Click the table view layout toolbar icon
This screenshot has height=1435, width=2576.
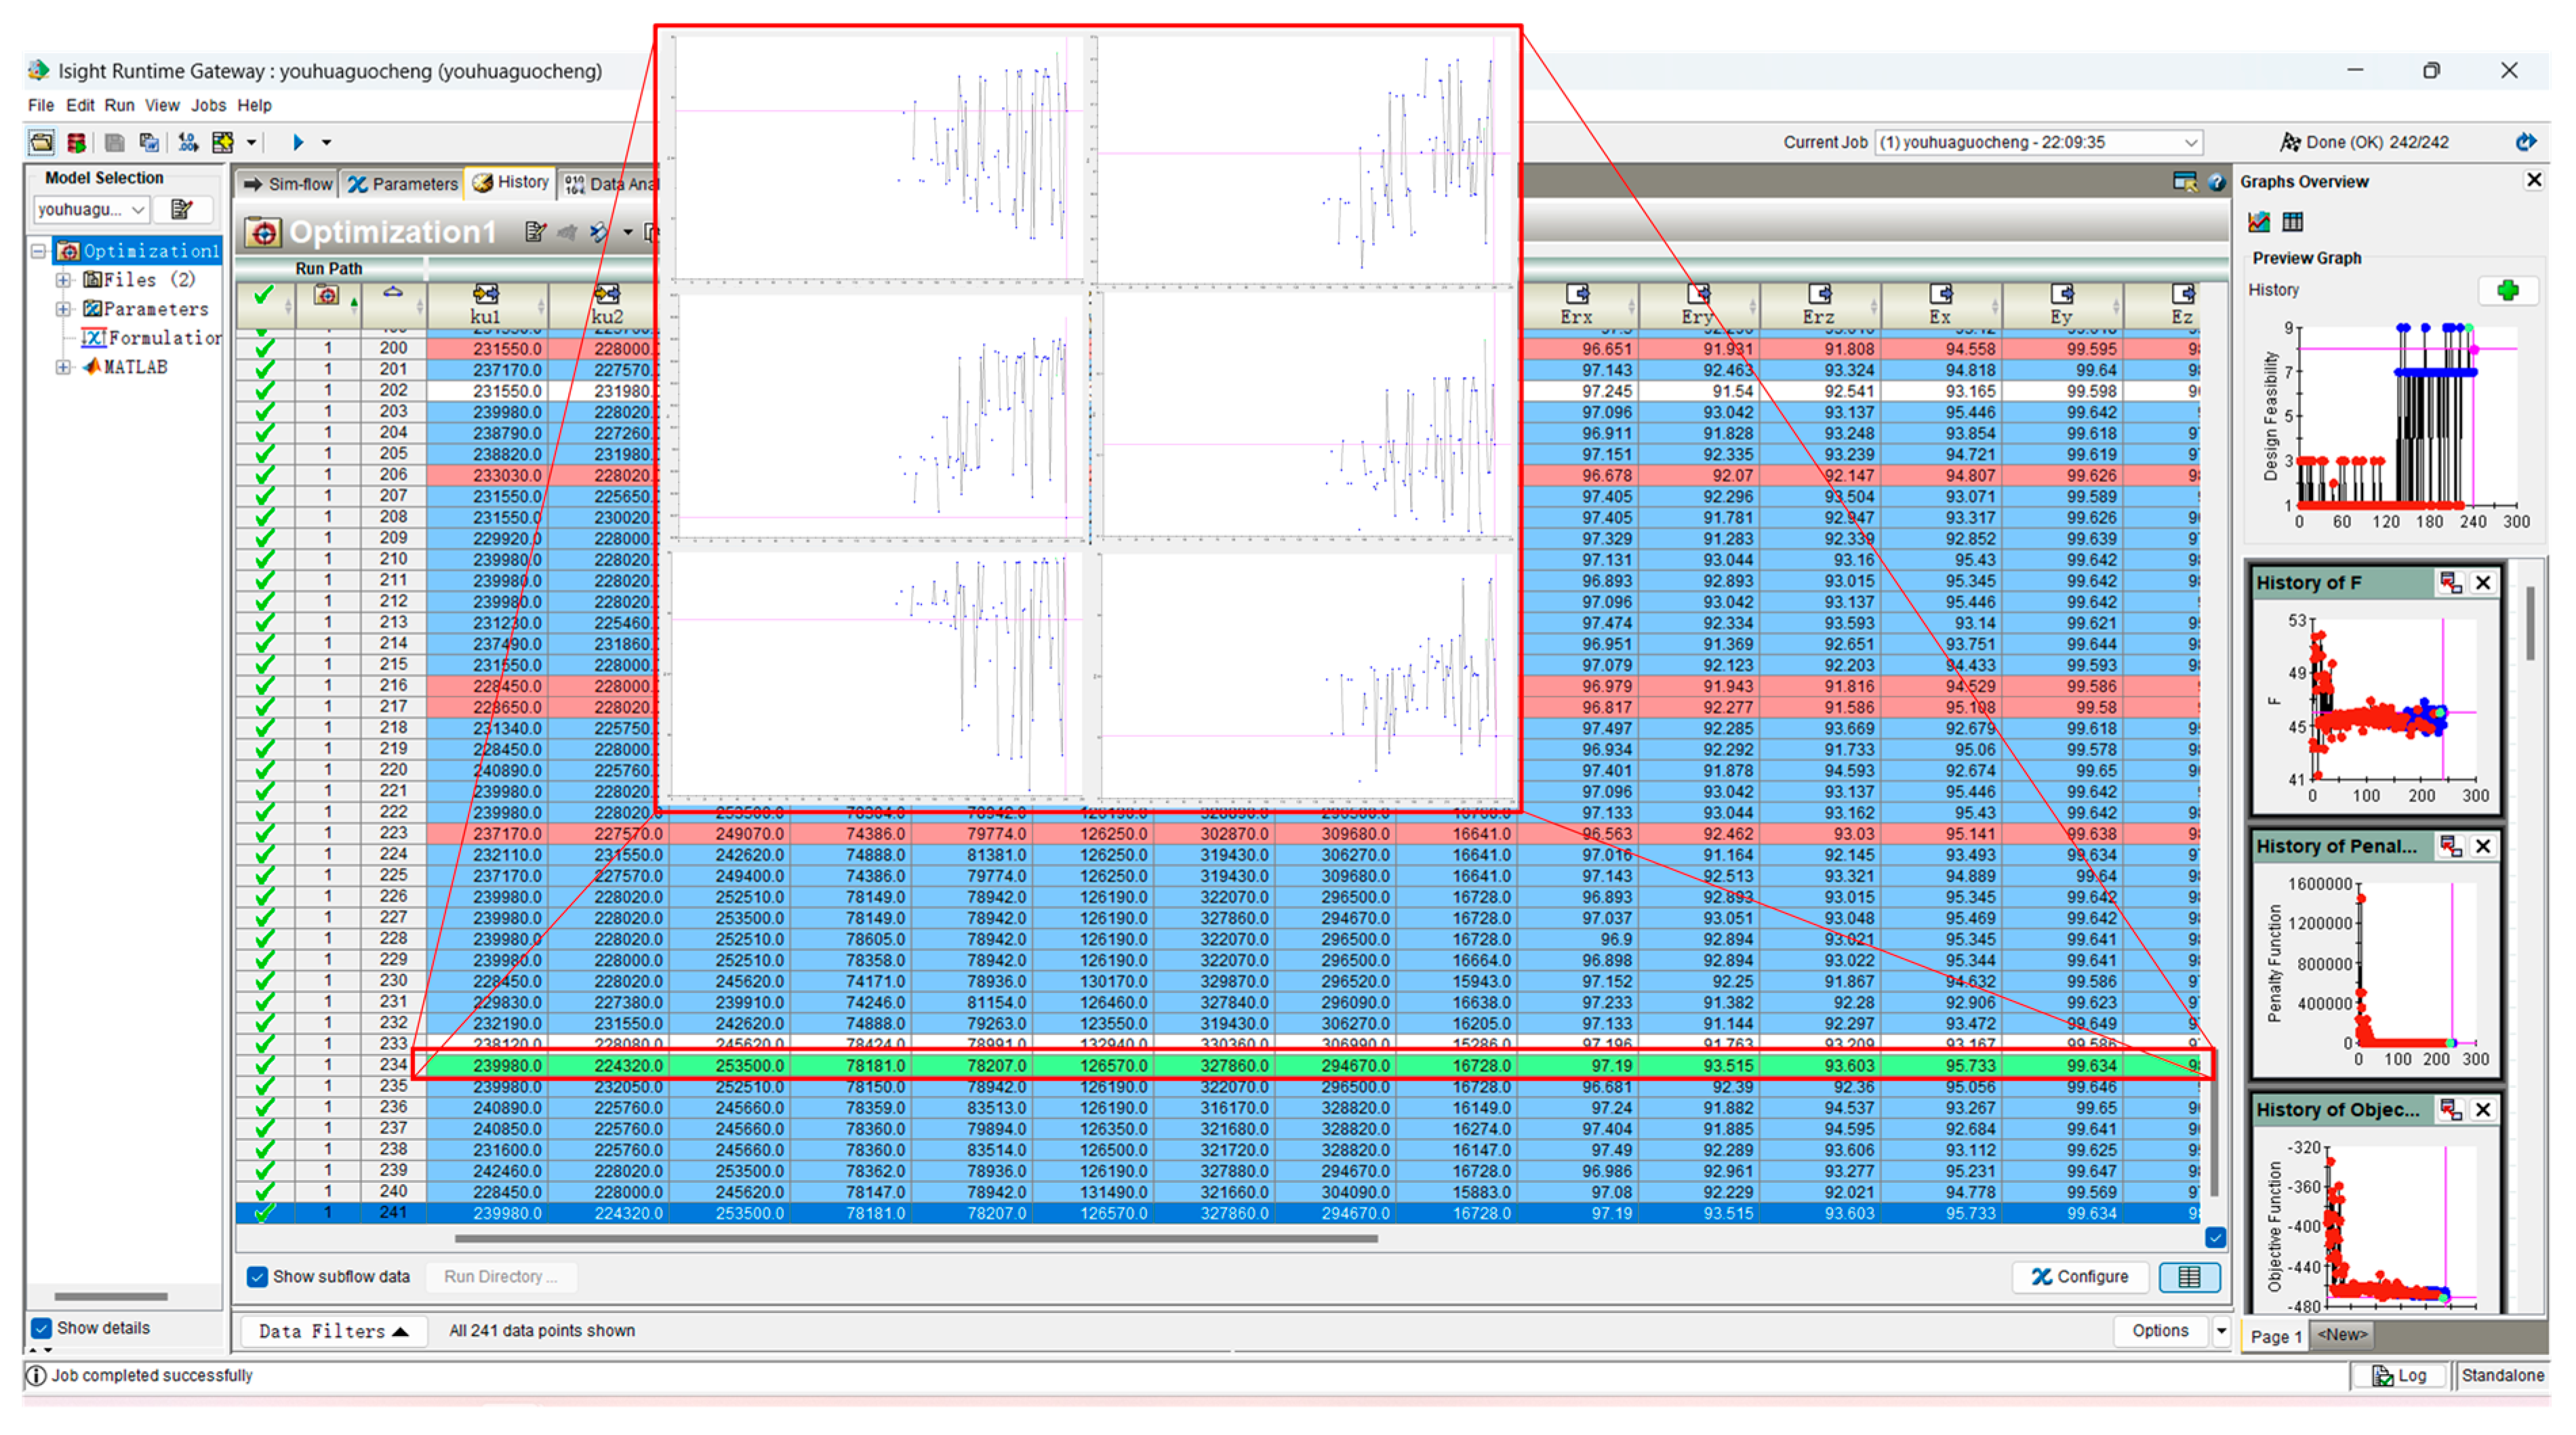222,142
